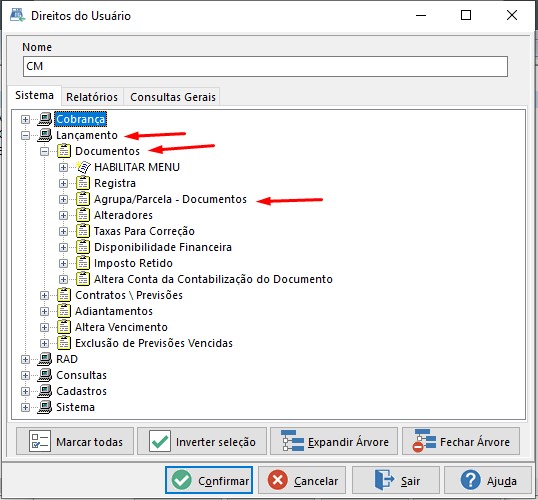Click the Expandir Árvore button
Viewport: 538px width, 500px height.
(334, 442)
